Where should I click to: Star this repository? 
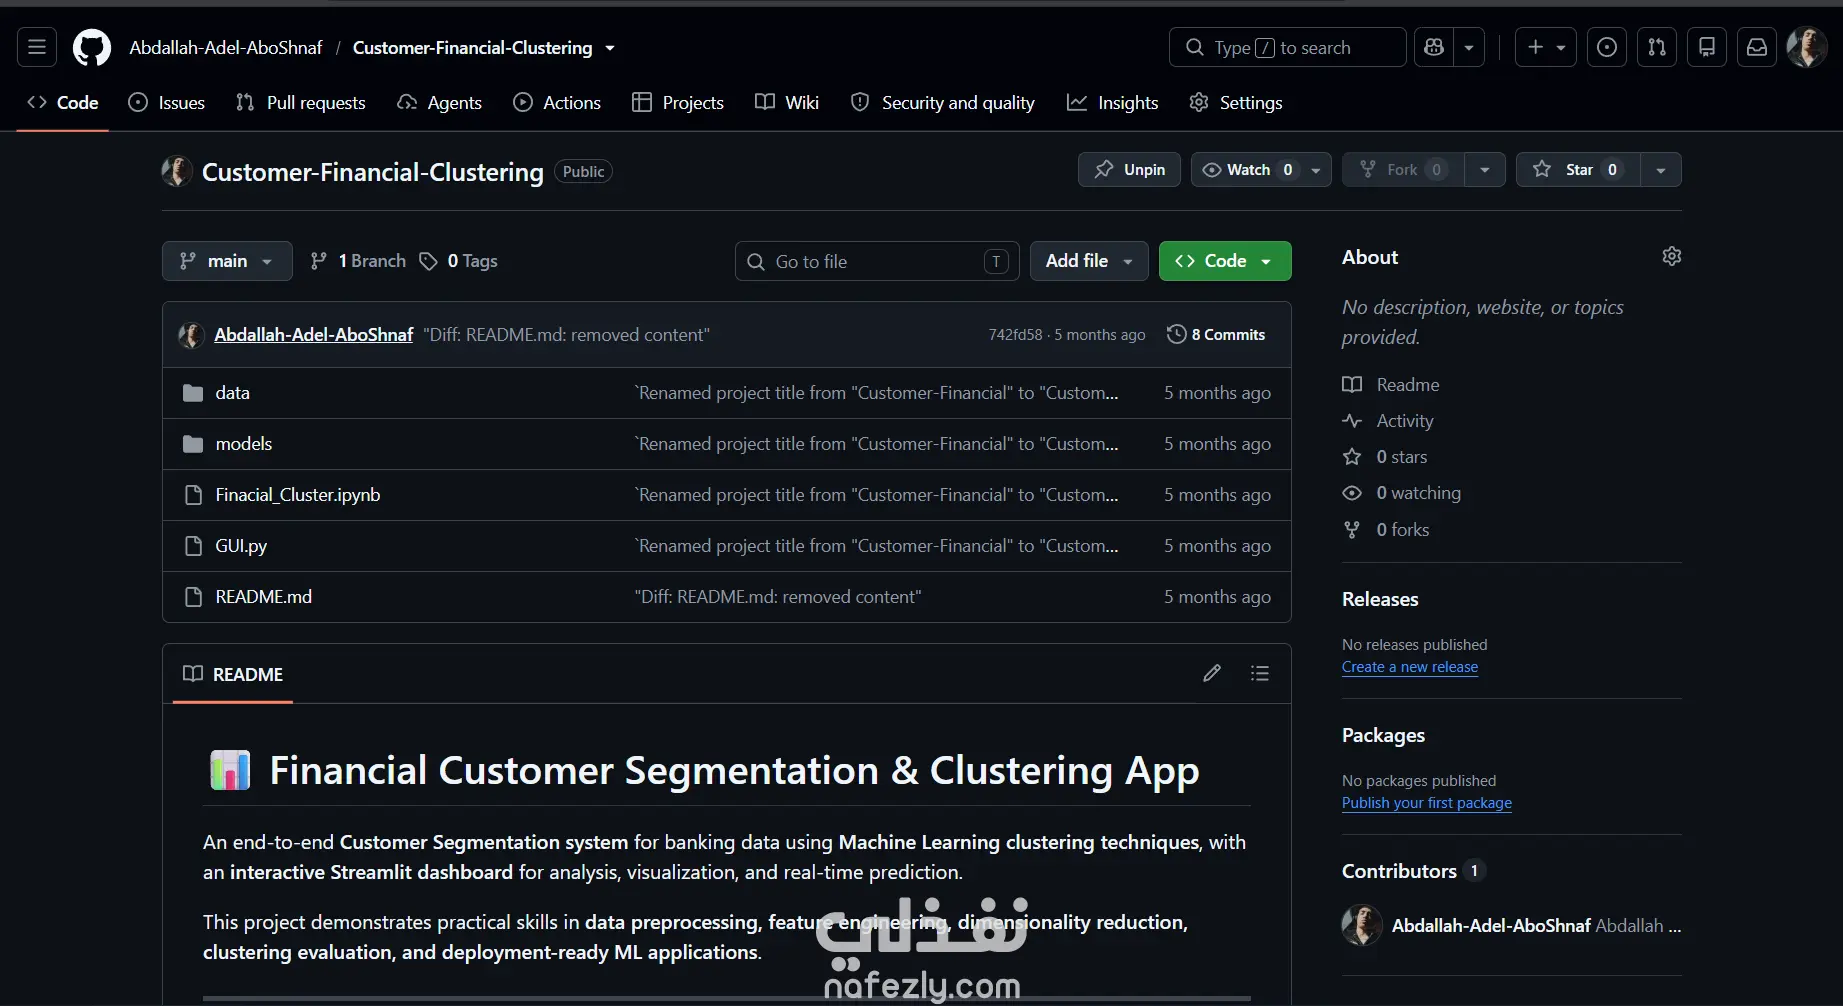[x=1578, y=170]
